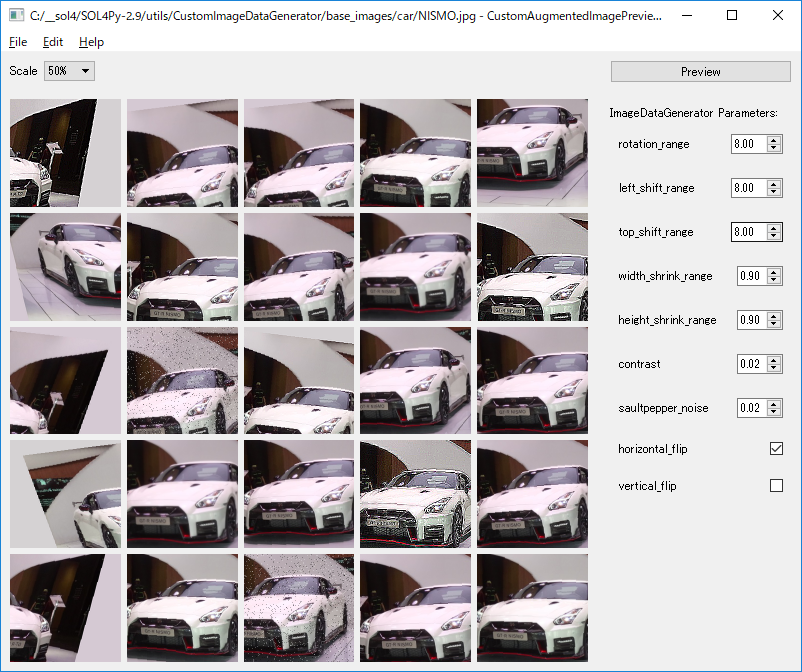The width and height of the screenshot is (802, 672).
Task: Select the thumbnail in row two, column four
Action: pyautogui.click(x=415, y=267)
